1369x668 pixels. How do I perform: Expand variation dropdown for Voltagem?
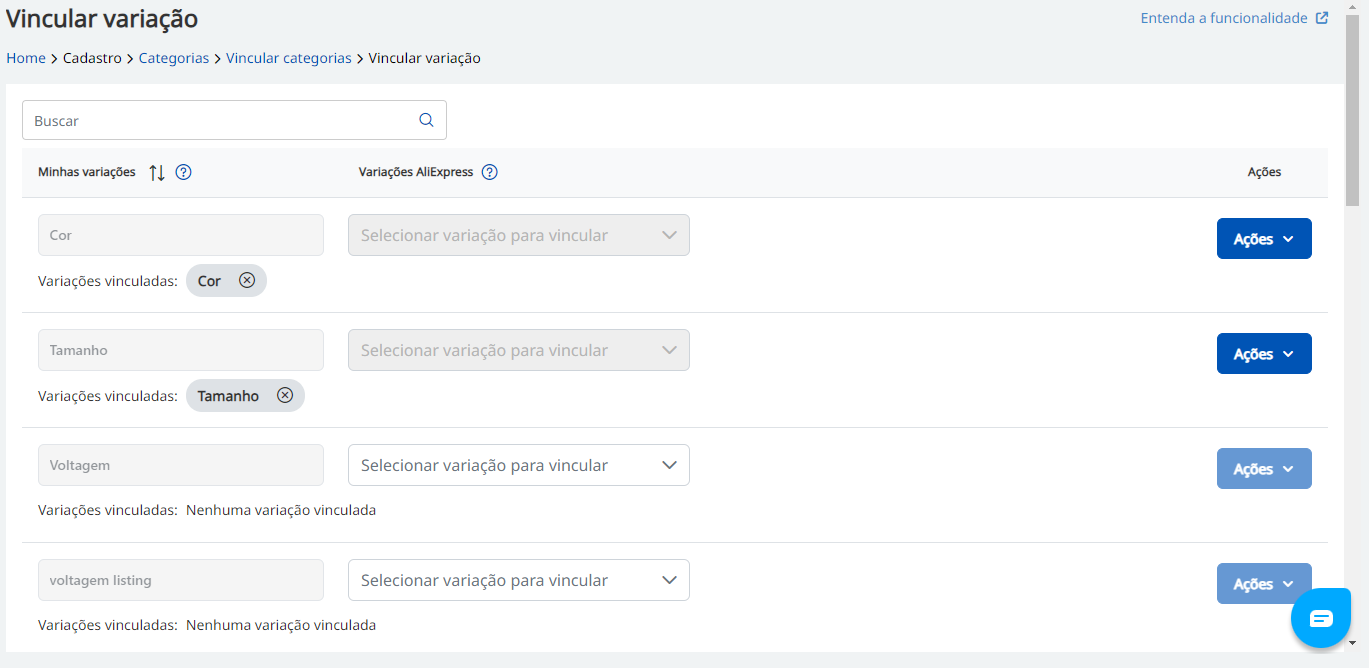(x=518, y=465)
